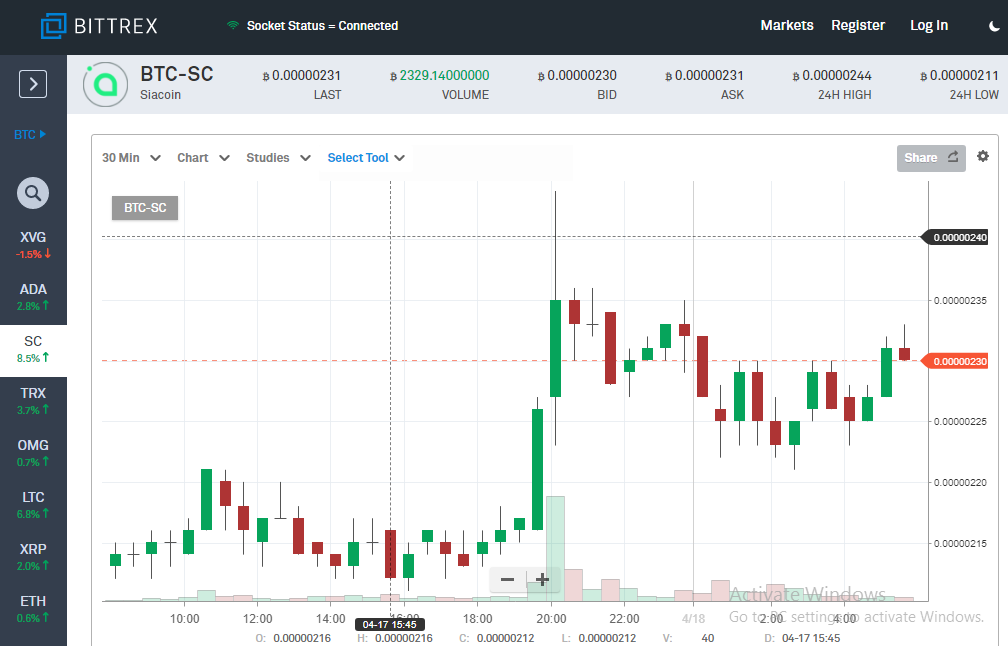Click the 24H LOW value 0.00000211
1008x646 pixels.
(x=959, y=76)
